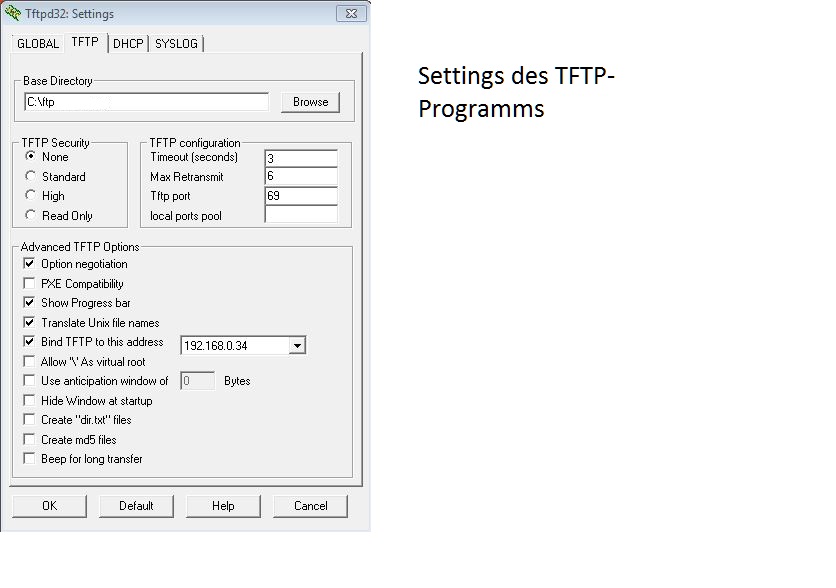Click Browse to choose base directory
The image size is (836, 588).
tap(310, 102)
